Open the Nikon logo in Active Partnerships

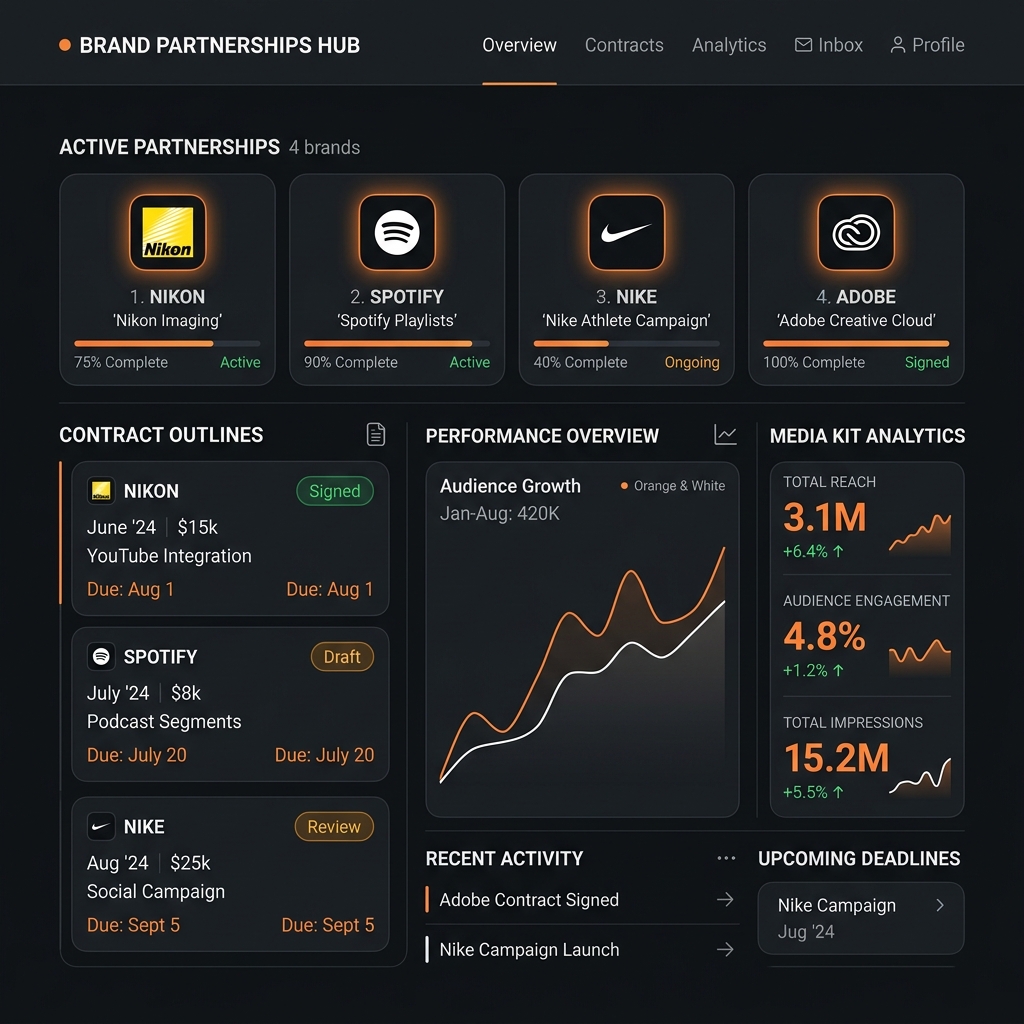168,232
